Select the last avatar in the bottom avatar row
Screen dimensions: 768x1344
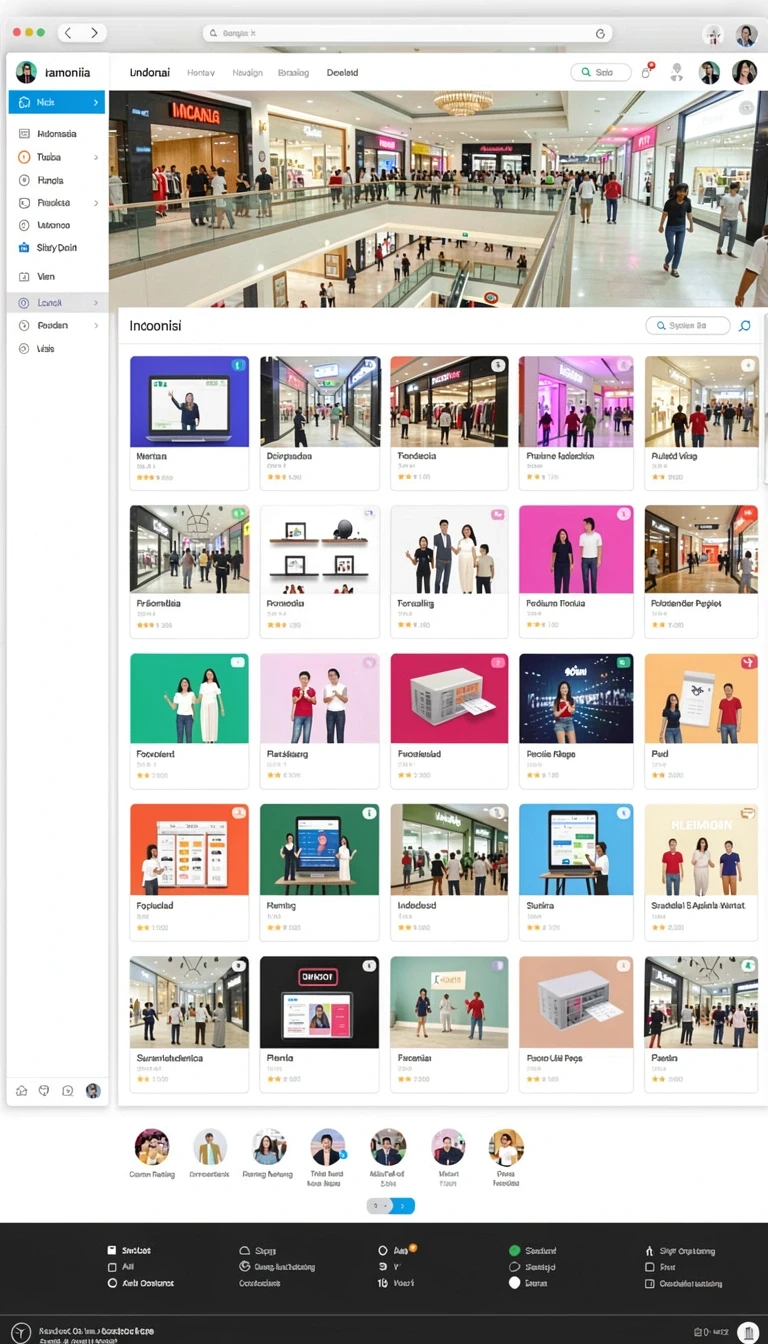click(506, 1147)
